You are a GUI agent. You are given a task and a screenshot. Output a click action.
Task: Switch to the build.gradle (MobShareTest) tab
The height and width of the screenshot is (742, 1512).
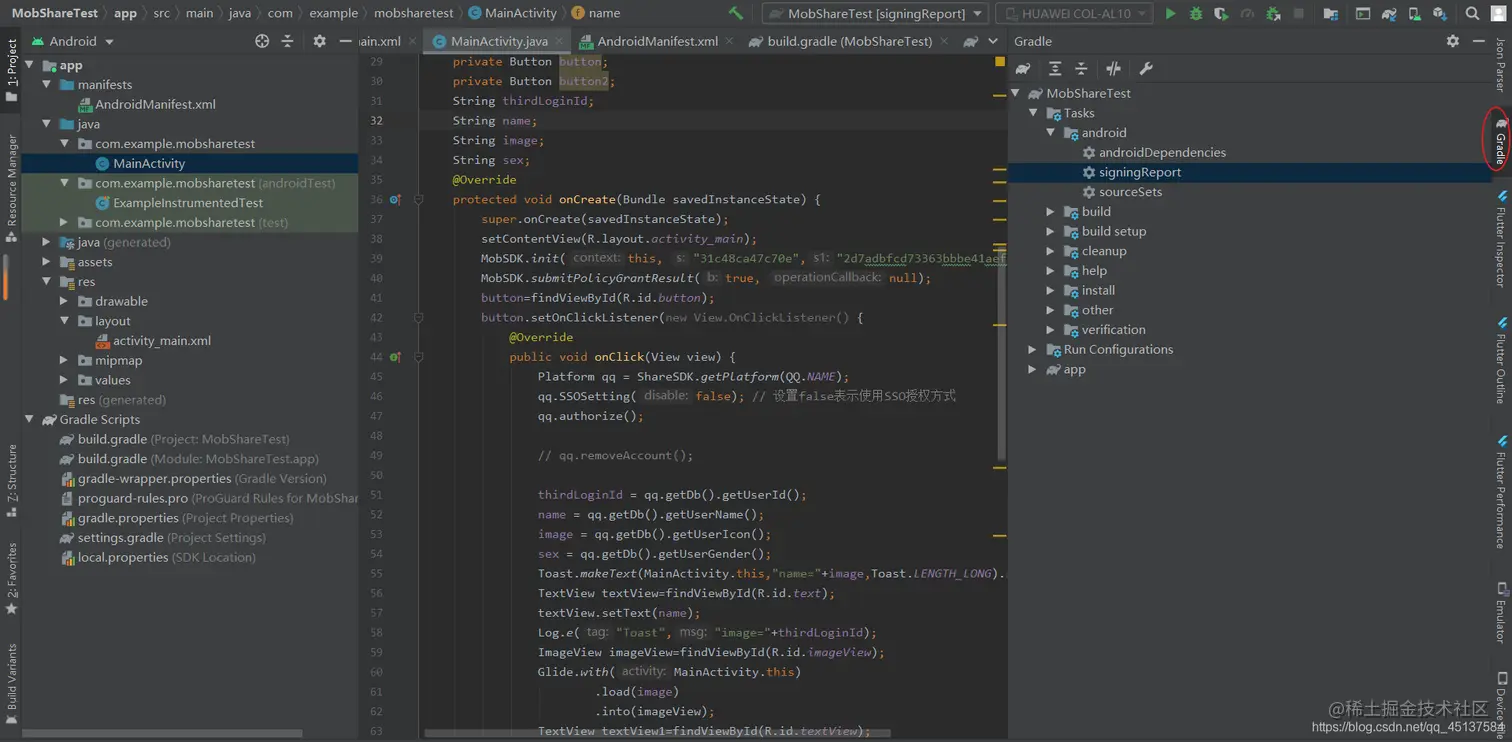[849, 41]
